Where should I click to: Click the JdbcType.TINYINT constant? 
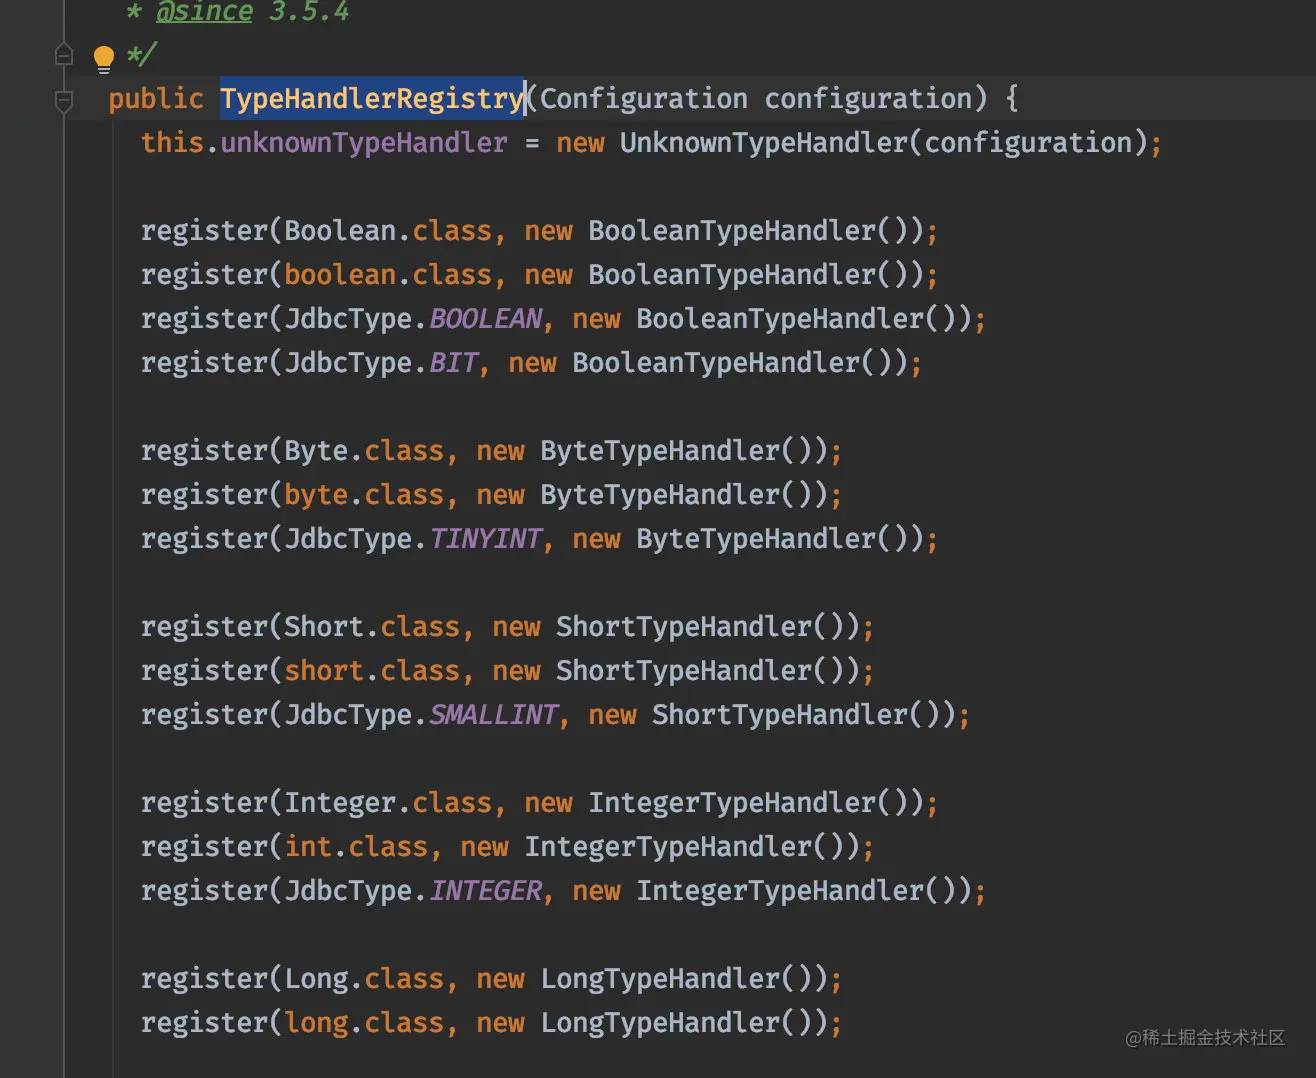pyautogui.click(x=413, y=539)
